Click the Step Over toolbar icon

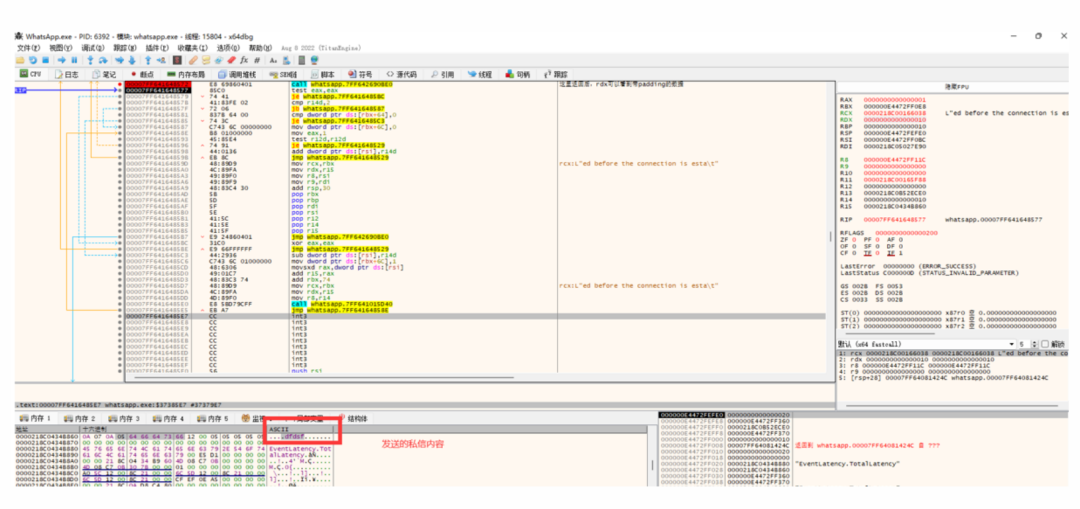pyautogui.click(x=103, y=60)
